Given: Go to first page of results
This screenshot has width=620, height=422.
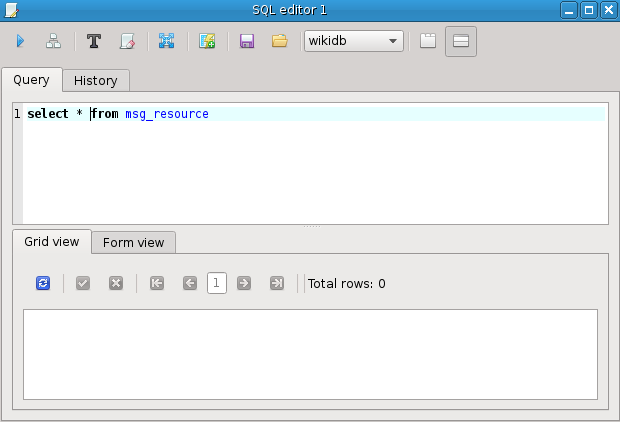Looking at the screenshot, I should [157, 283].
